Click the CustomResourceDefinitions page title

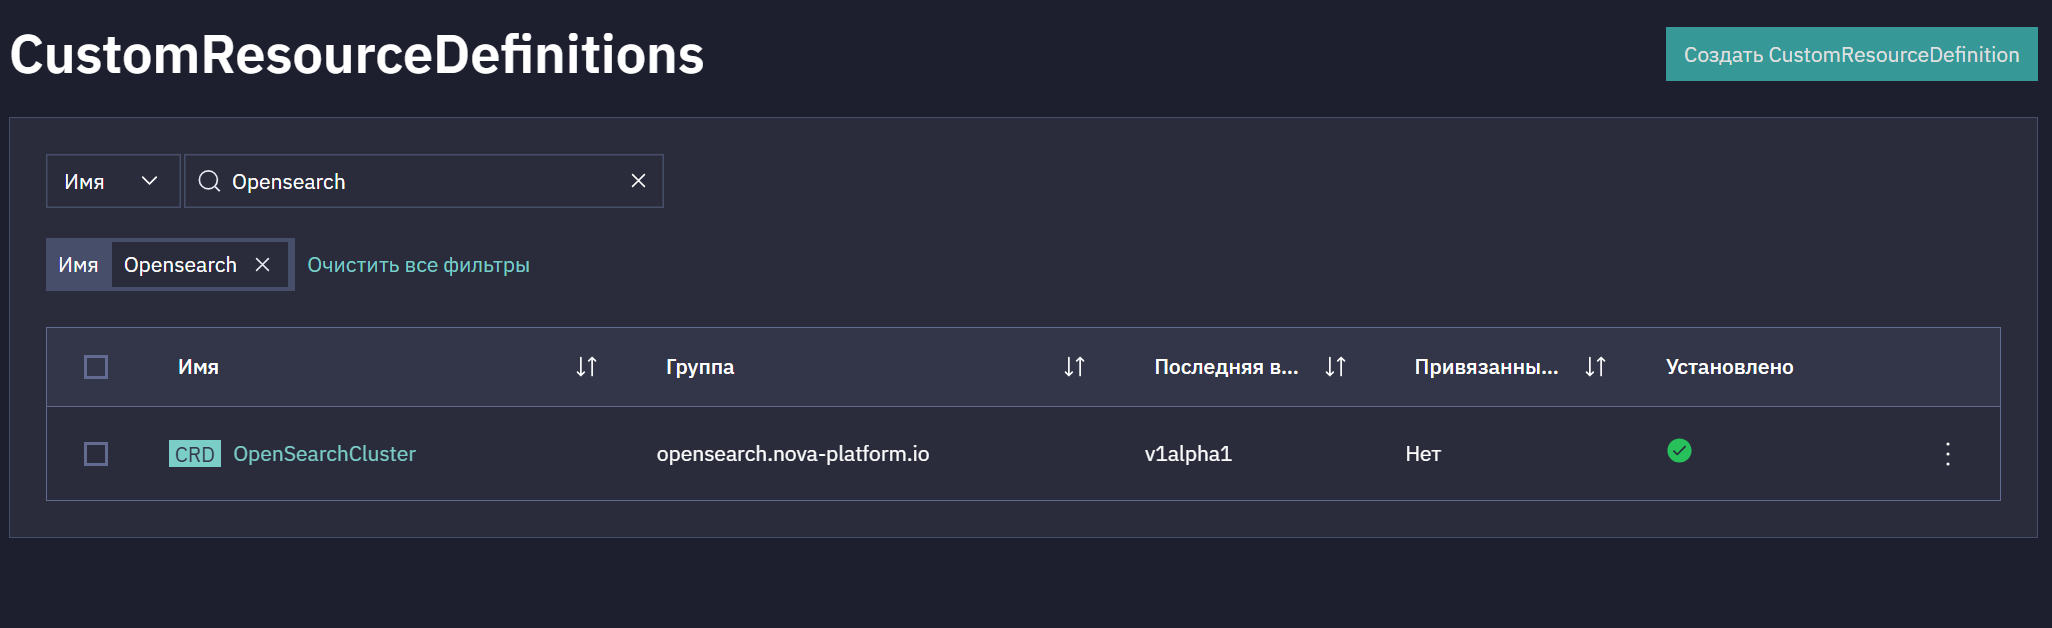click(x=357, y=54)
